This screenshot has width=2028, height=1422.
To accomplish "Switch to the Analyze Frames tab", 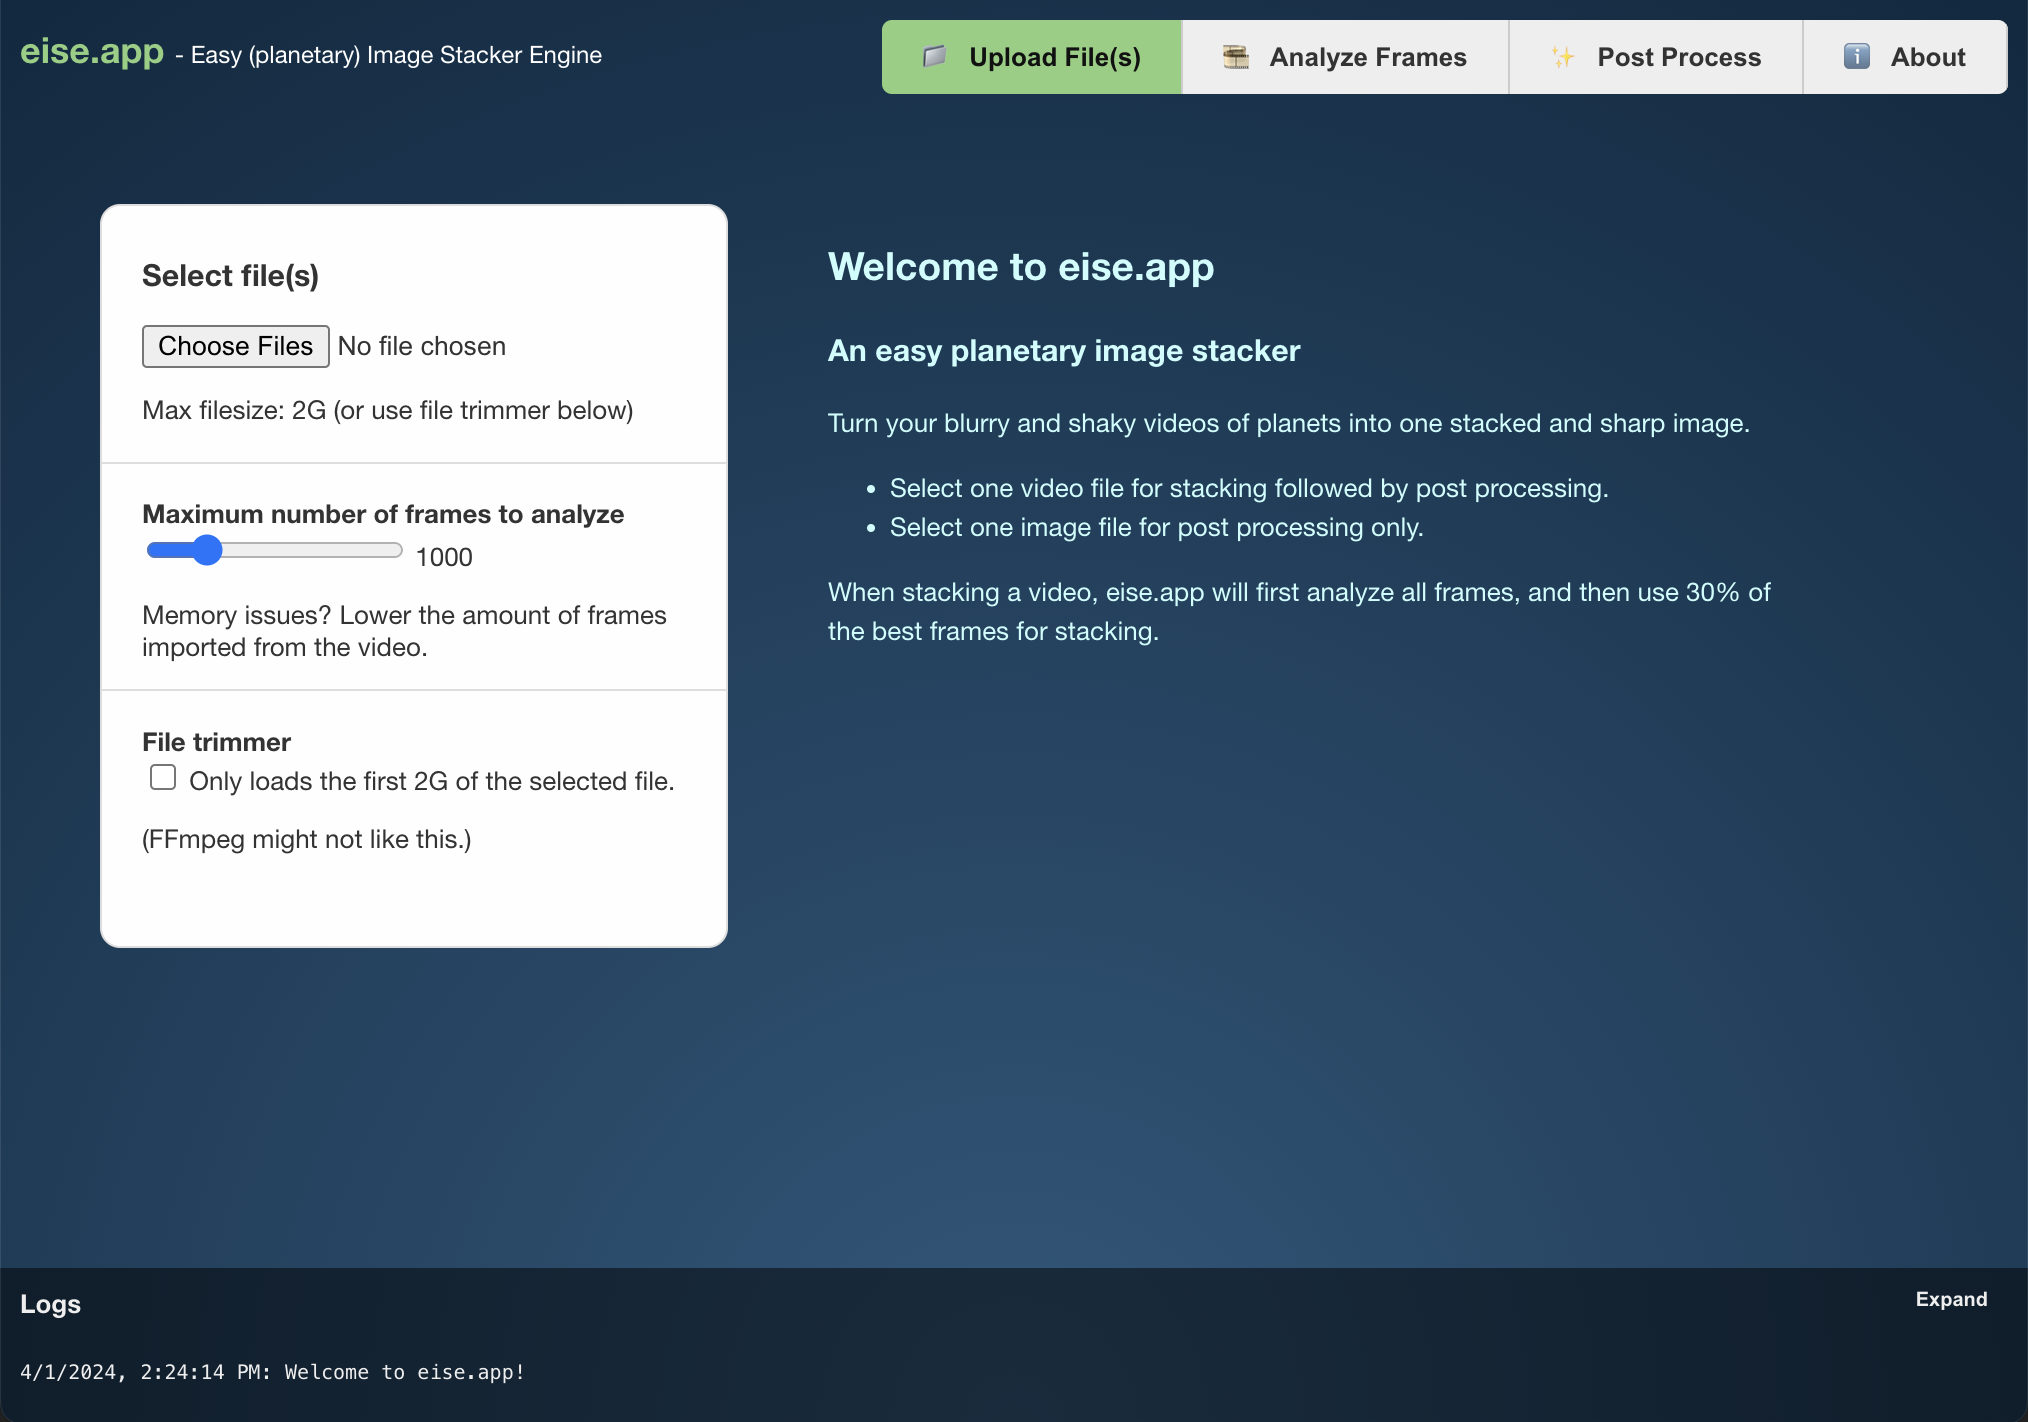I will pos(1345,57).
